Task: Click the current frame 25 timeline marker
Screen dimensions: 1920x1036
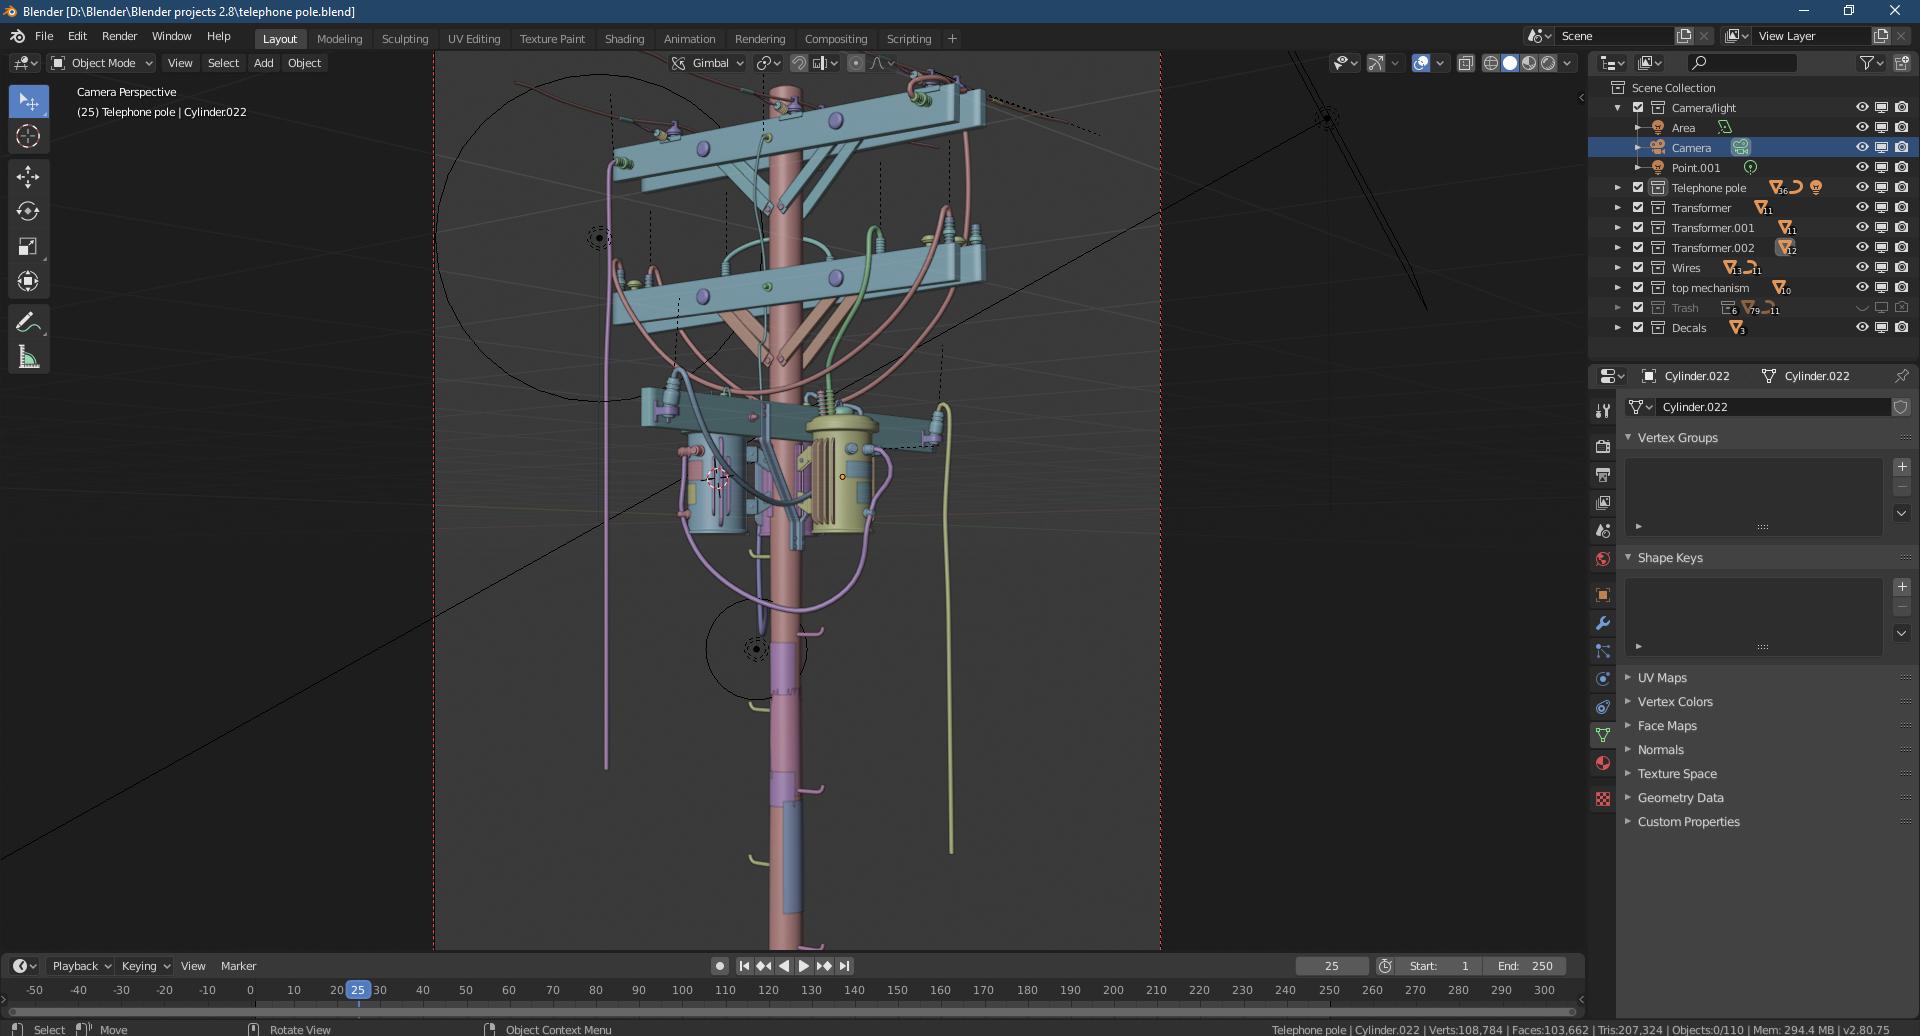Action: point(358,990)
